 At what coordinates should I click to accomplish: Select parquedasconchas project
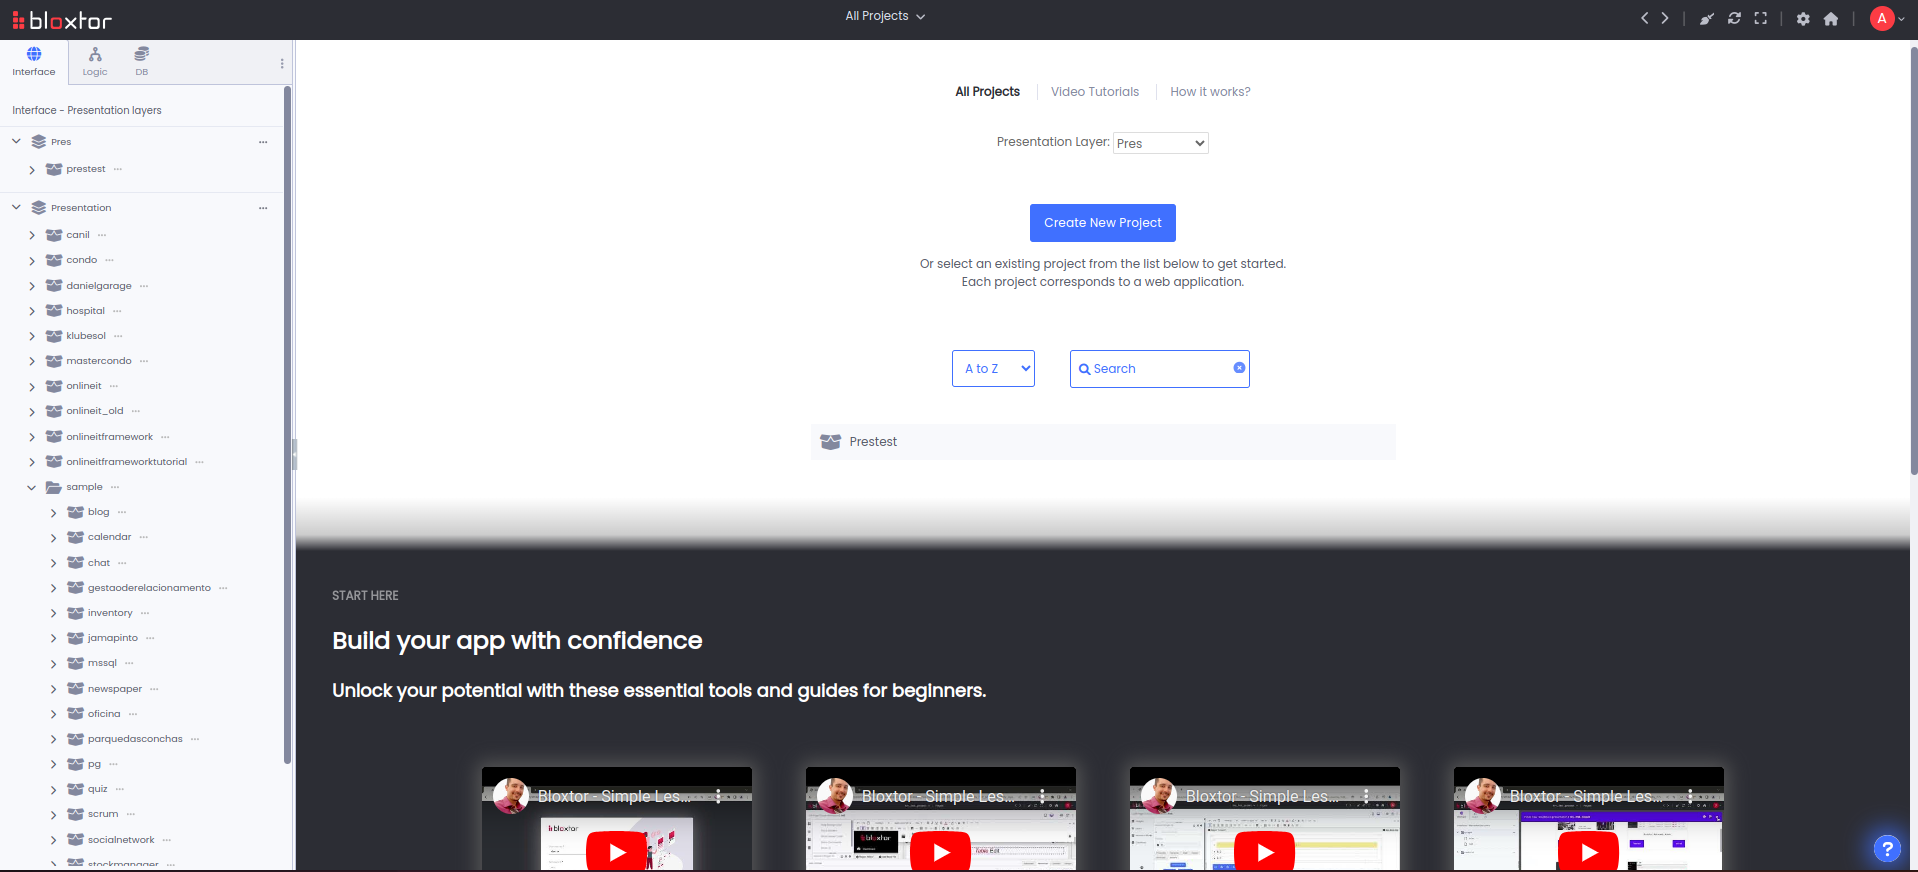click(x=135, y=739)
